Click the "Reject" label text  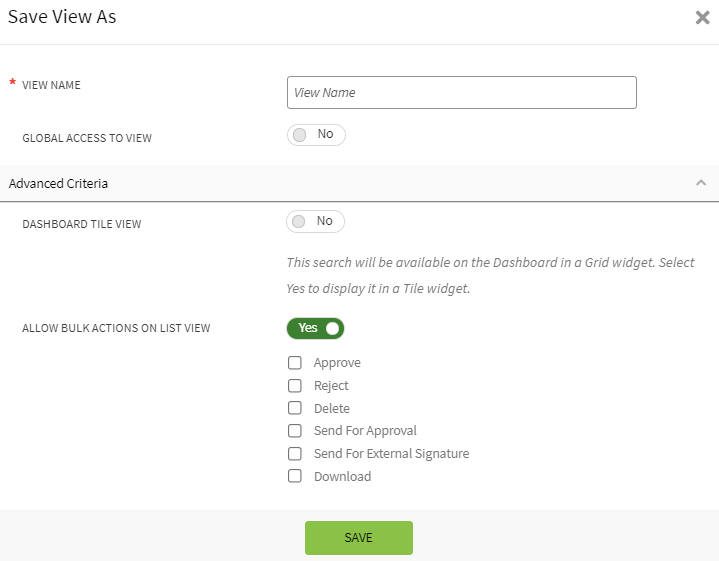coord(331,386)
